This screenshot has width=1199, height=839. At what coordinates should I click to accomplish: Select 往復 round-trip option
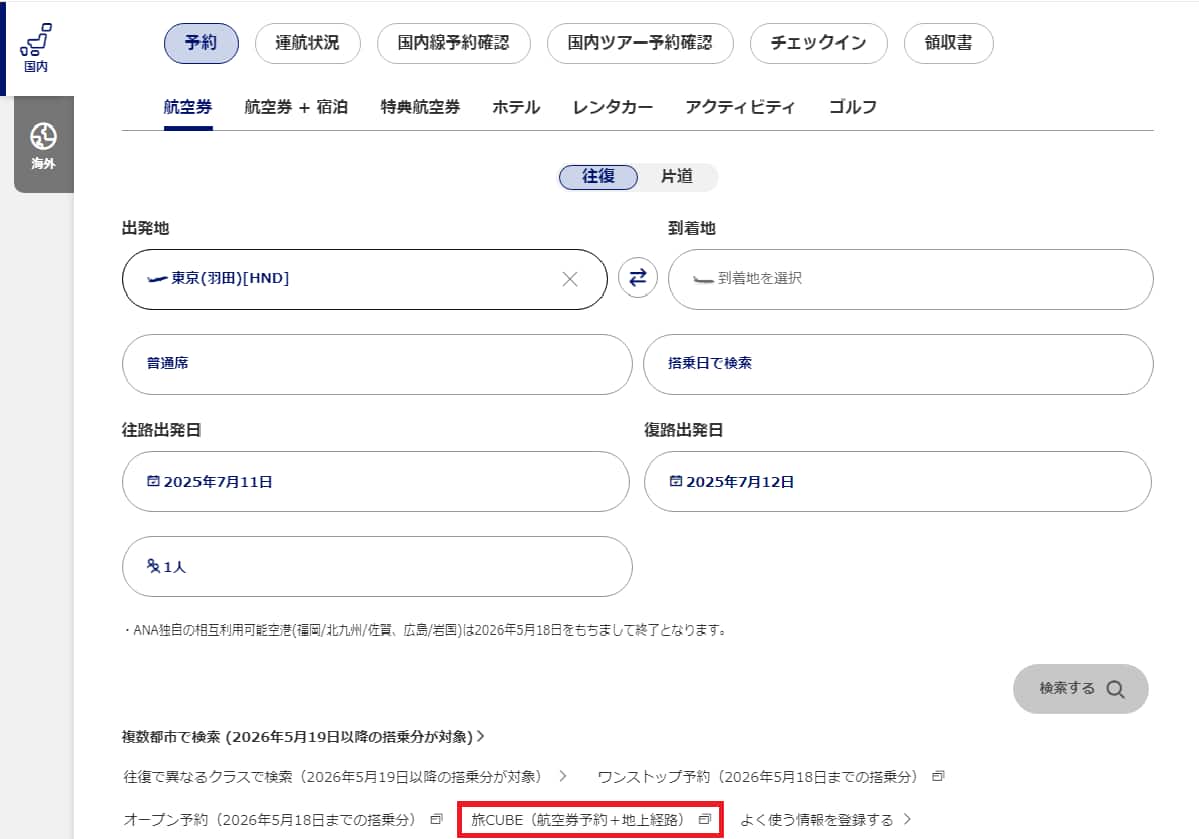pos(597,177)
